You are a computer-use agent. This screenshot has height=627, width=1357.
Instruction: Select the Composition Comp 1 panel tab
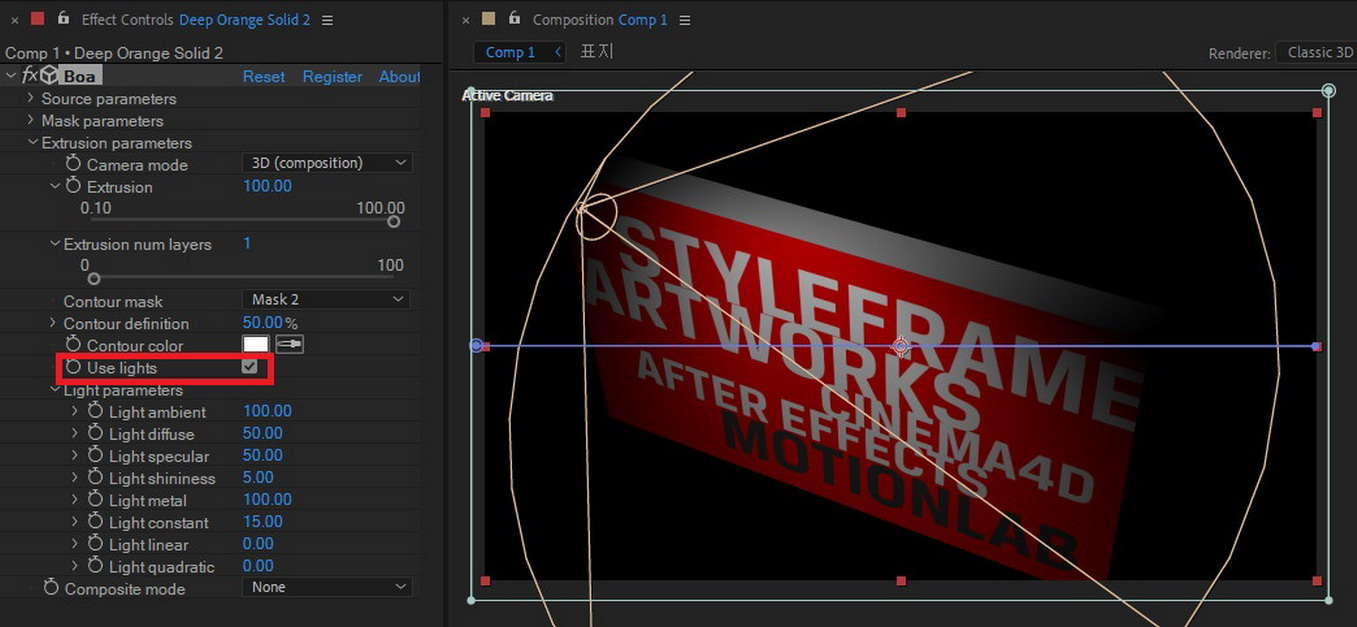point(600,20)
